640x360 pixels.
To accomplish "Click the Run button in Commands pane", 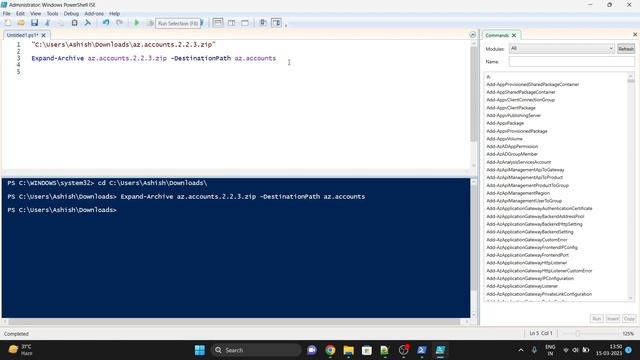I will click(596, 318).
